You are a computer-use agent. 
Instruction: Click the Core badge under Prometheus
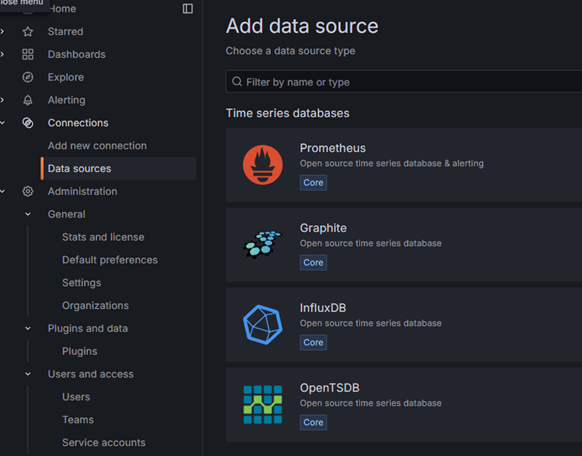pos(313,183)
